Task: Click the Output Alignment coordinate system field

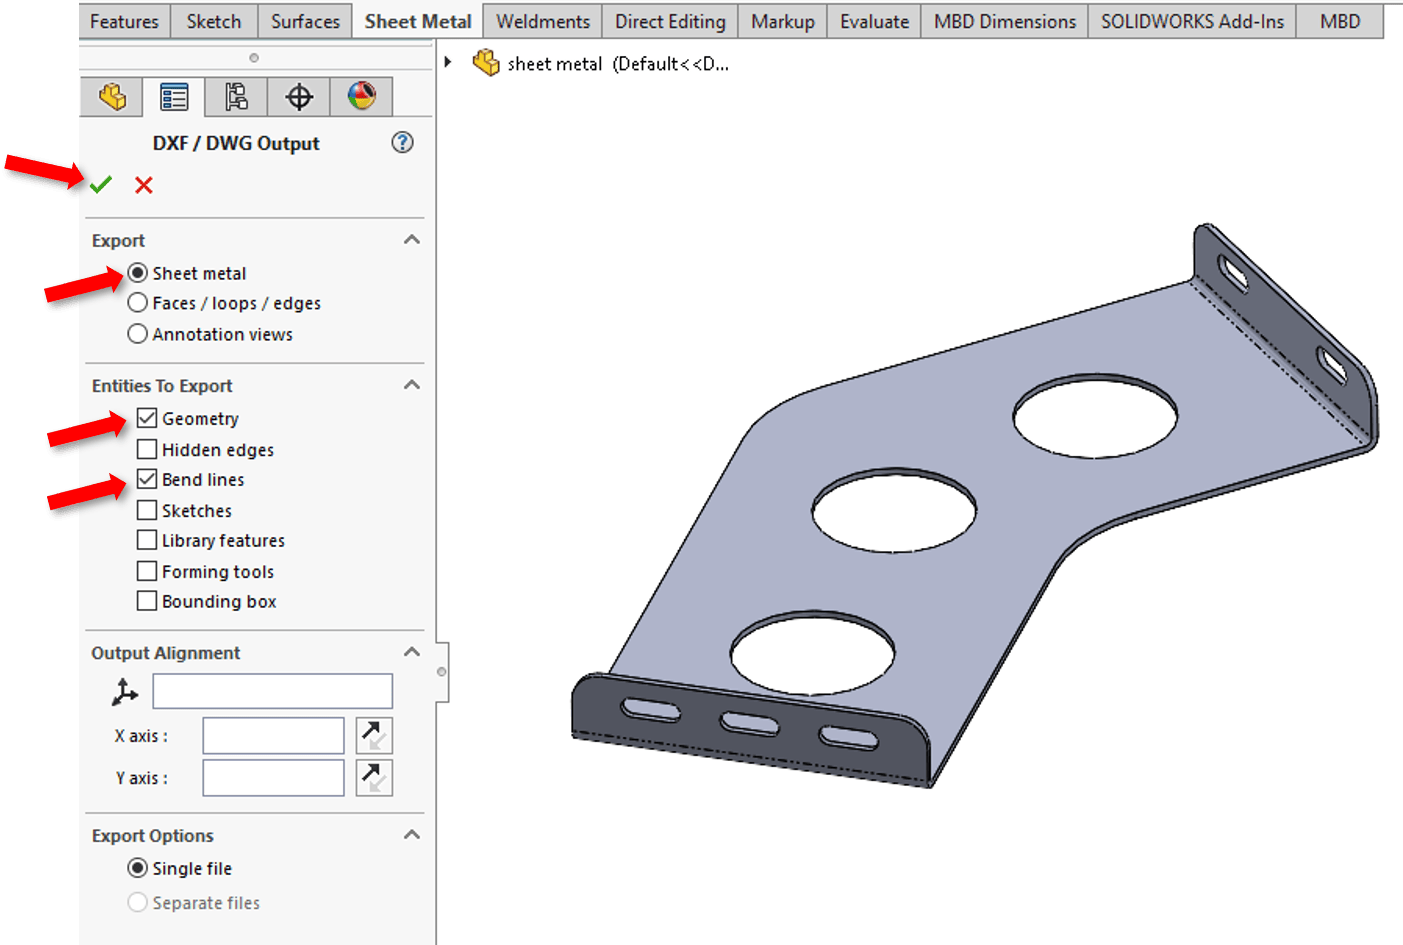Action: [272, 690]
